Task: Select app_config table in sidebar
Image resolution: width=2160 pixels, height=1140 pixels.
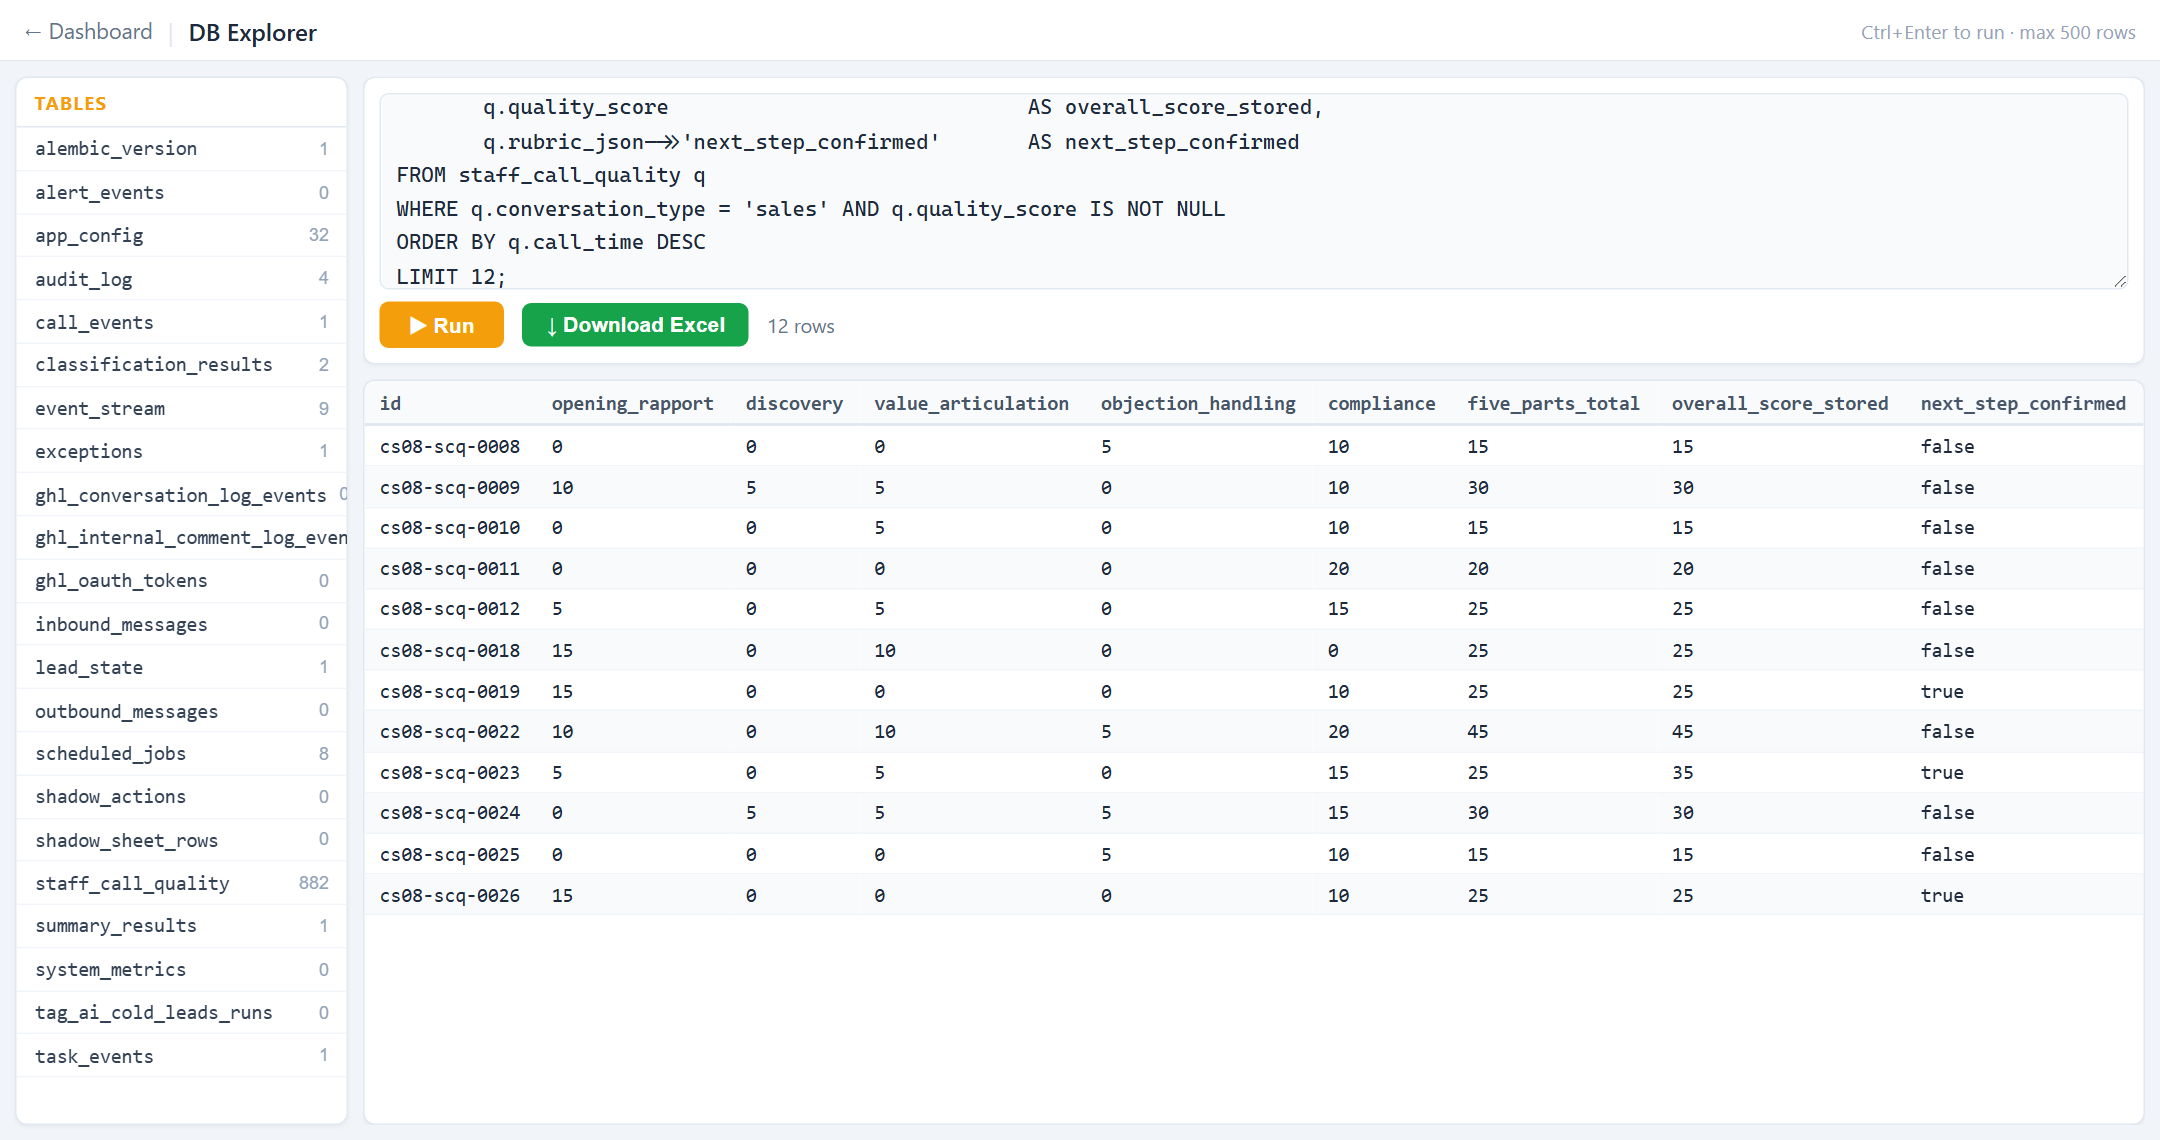Action: click(x=181, y=236)
